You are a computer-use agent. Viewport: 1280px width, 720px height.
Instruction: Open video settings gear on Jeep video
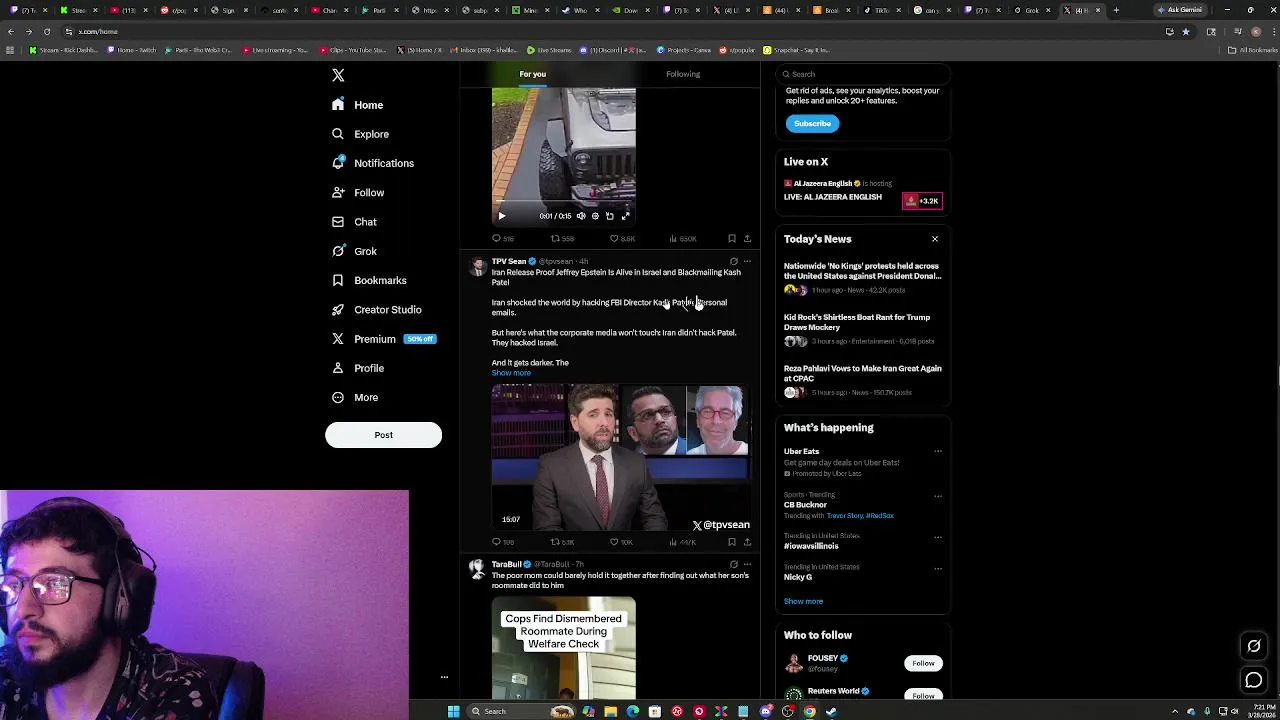pyautogui.click(x=595, y=216)
